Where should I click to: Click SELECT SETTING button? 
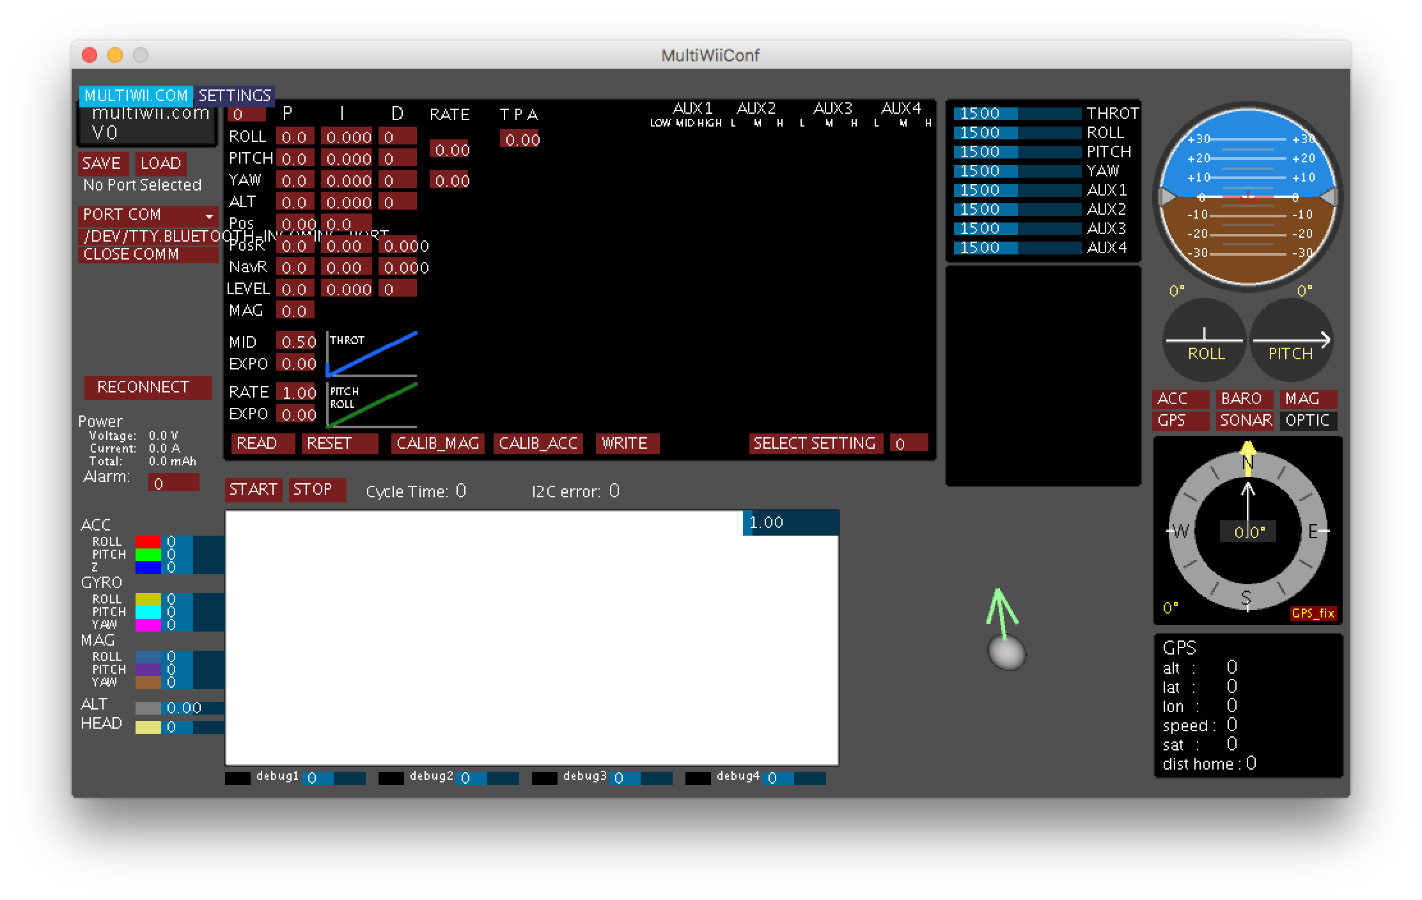coord(816,443)
